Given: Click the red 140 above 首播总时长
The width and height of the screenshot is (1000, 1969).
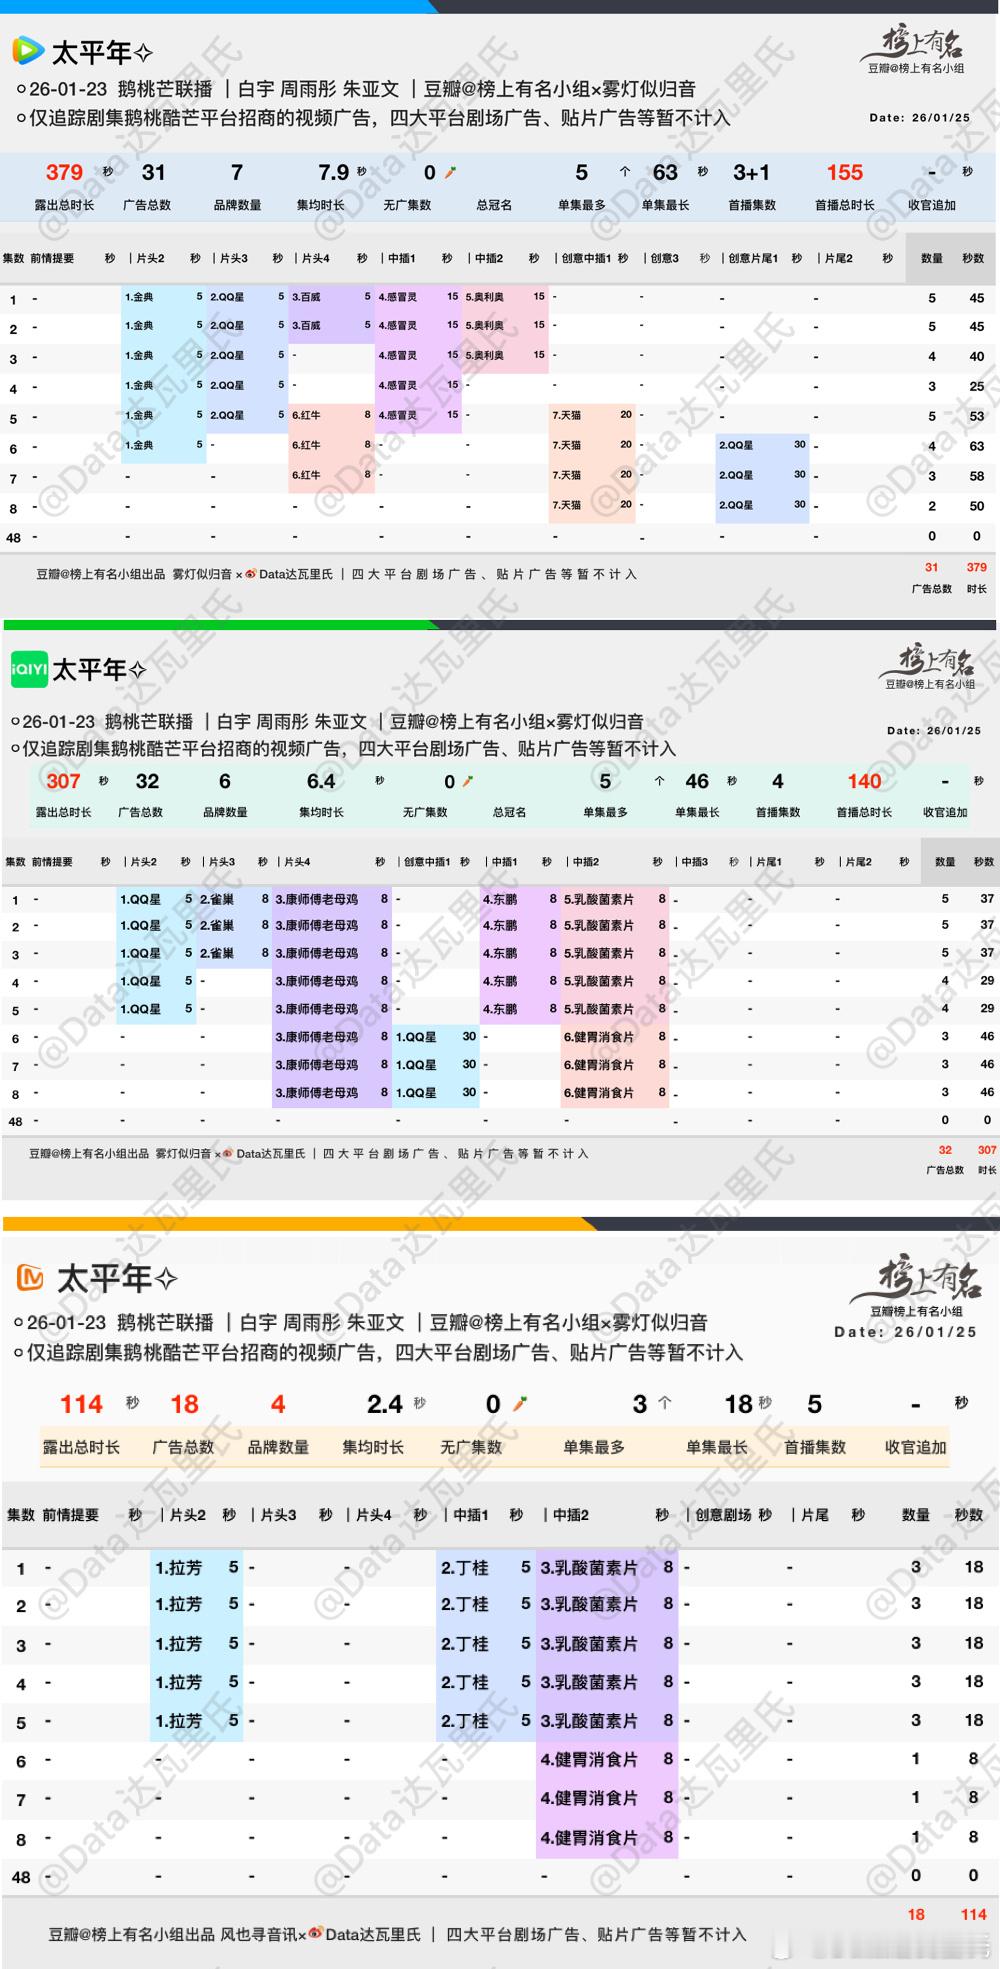Looking at the screenshot, I should coord(864,781).
